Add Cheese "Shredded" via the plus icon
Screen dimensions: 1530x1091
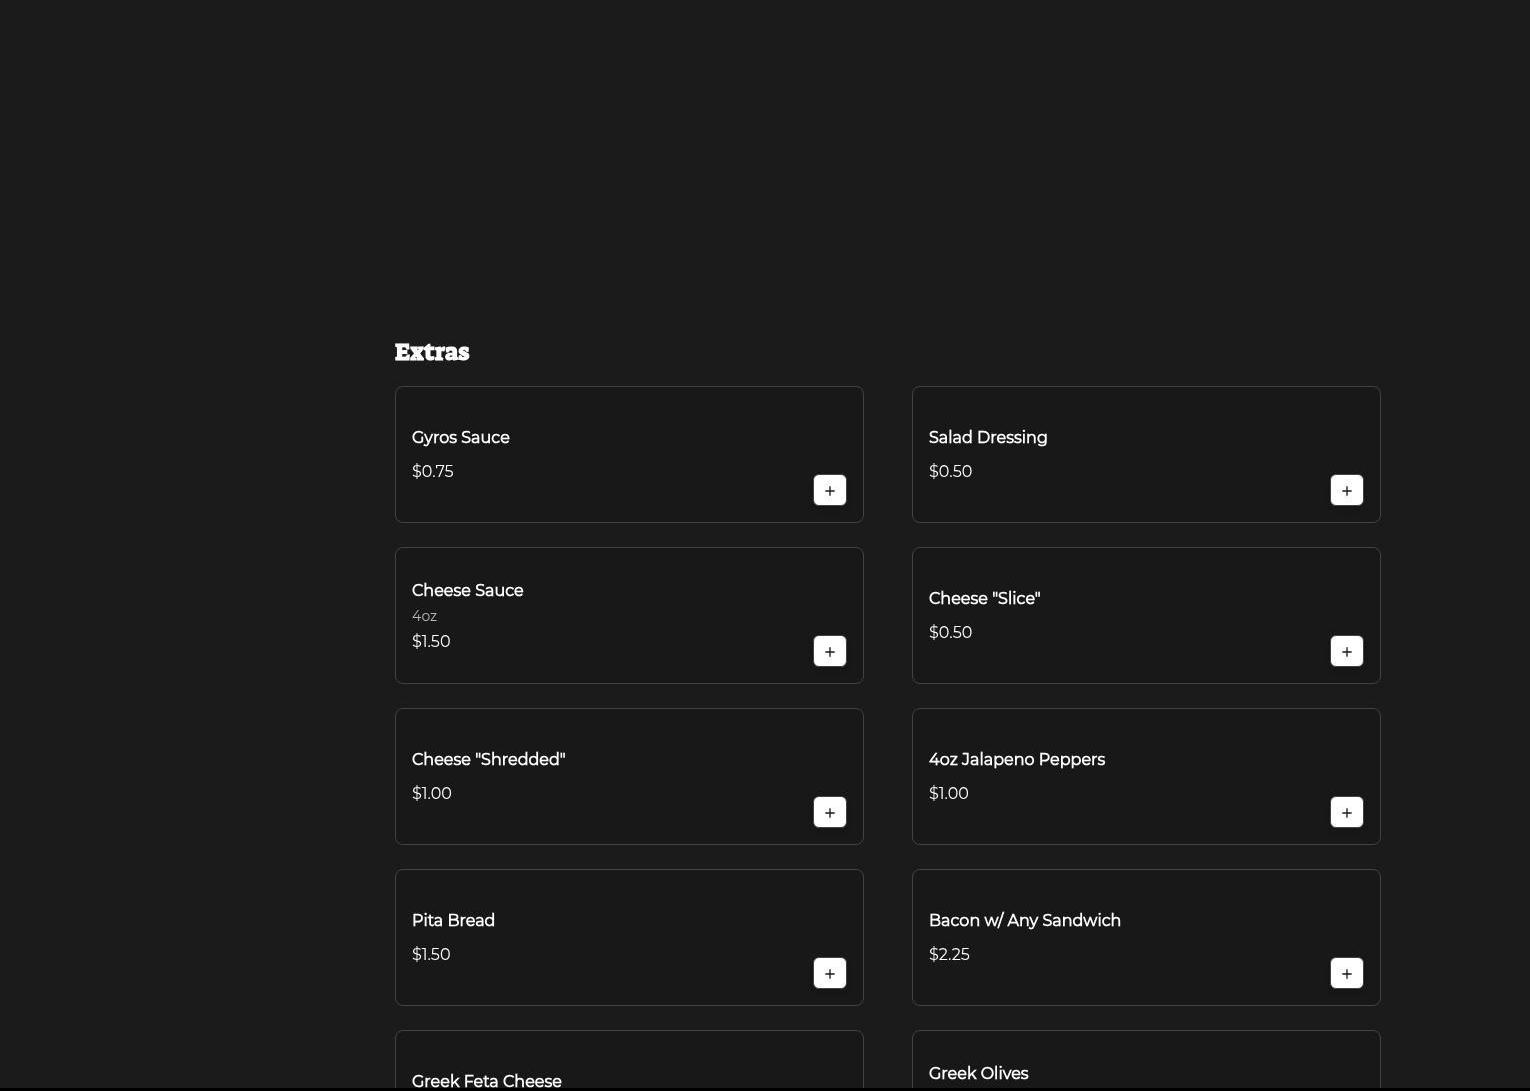point(829,812)
